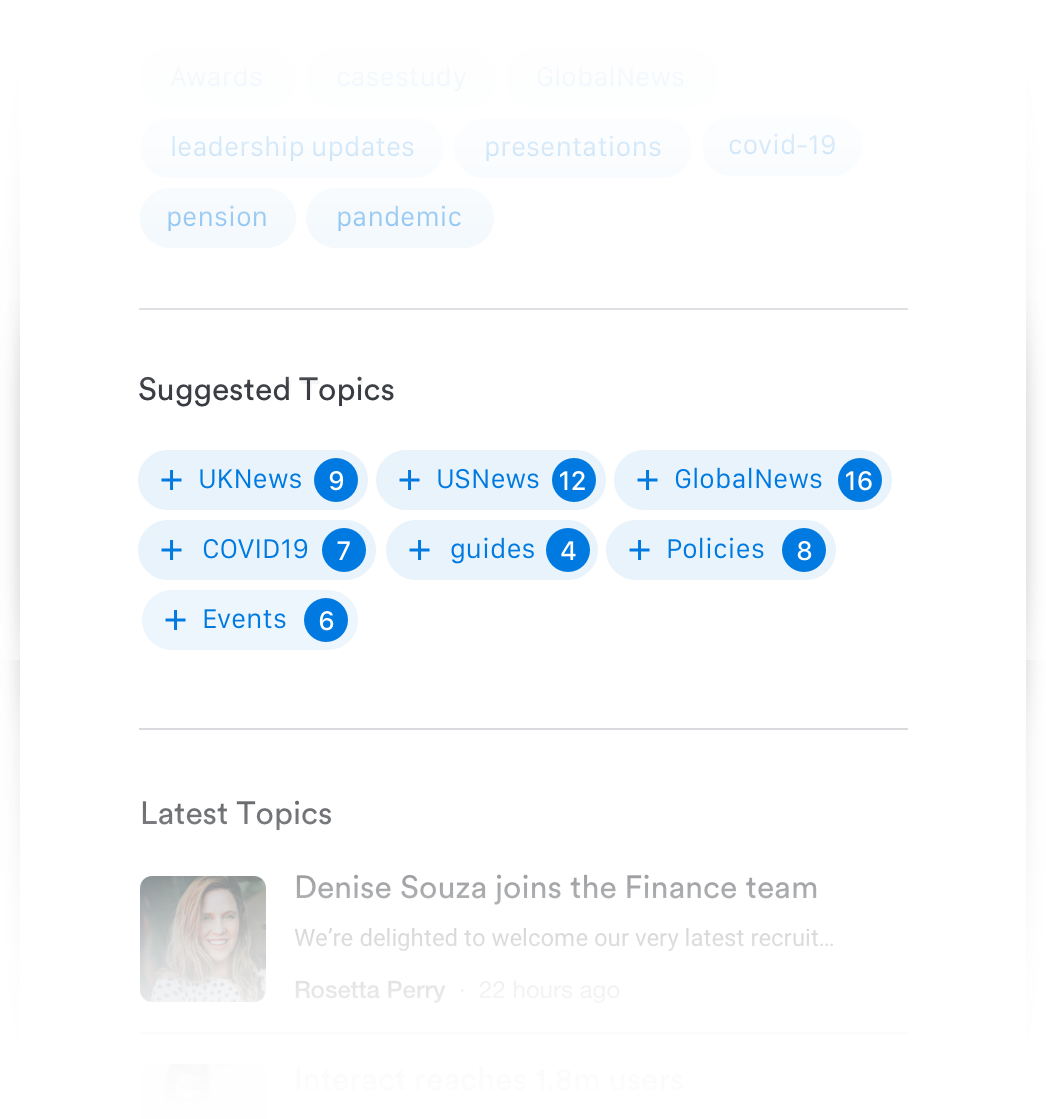The image size is (1046, 1119).
Task: Click the plus icon beside Events
Action: coord(176,620)
